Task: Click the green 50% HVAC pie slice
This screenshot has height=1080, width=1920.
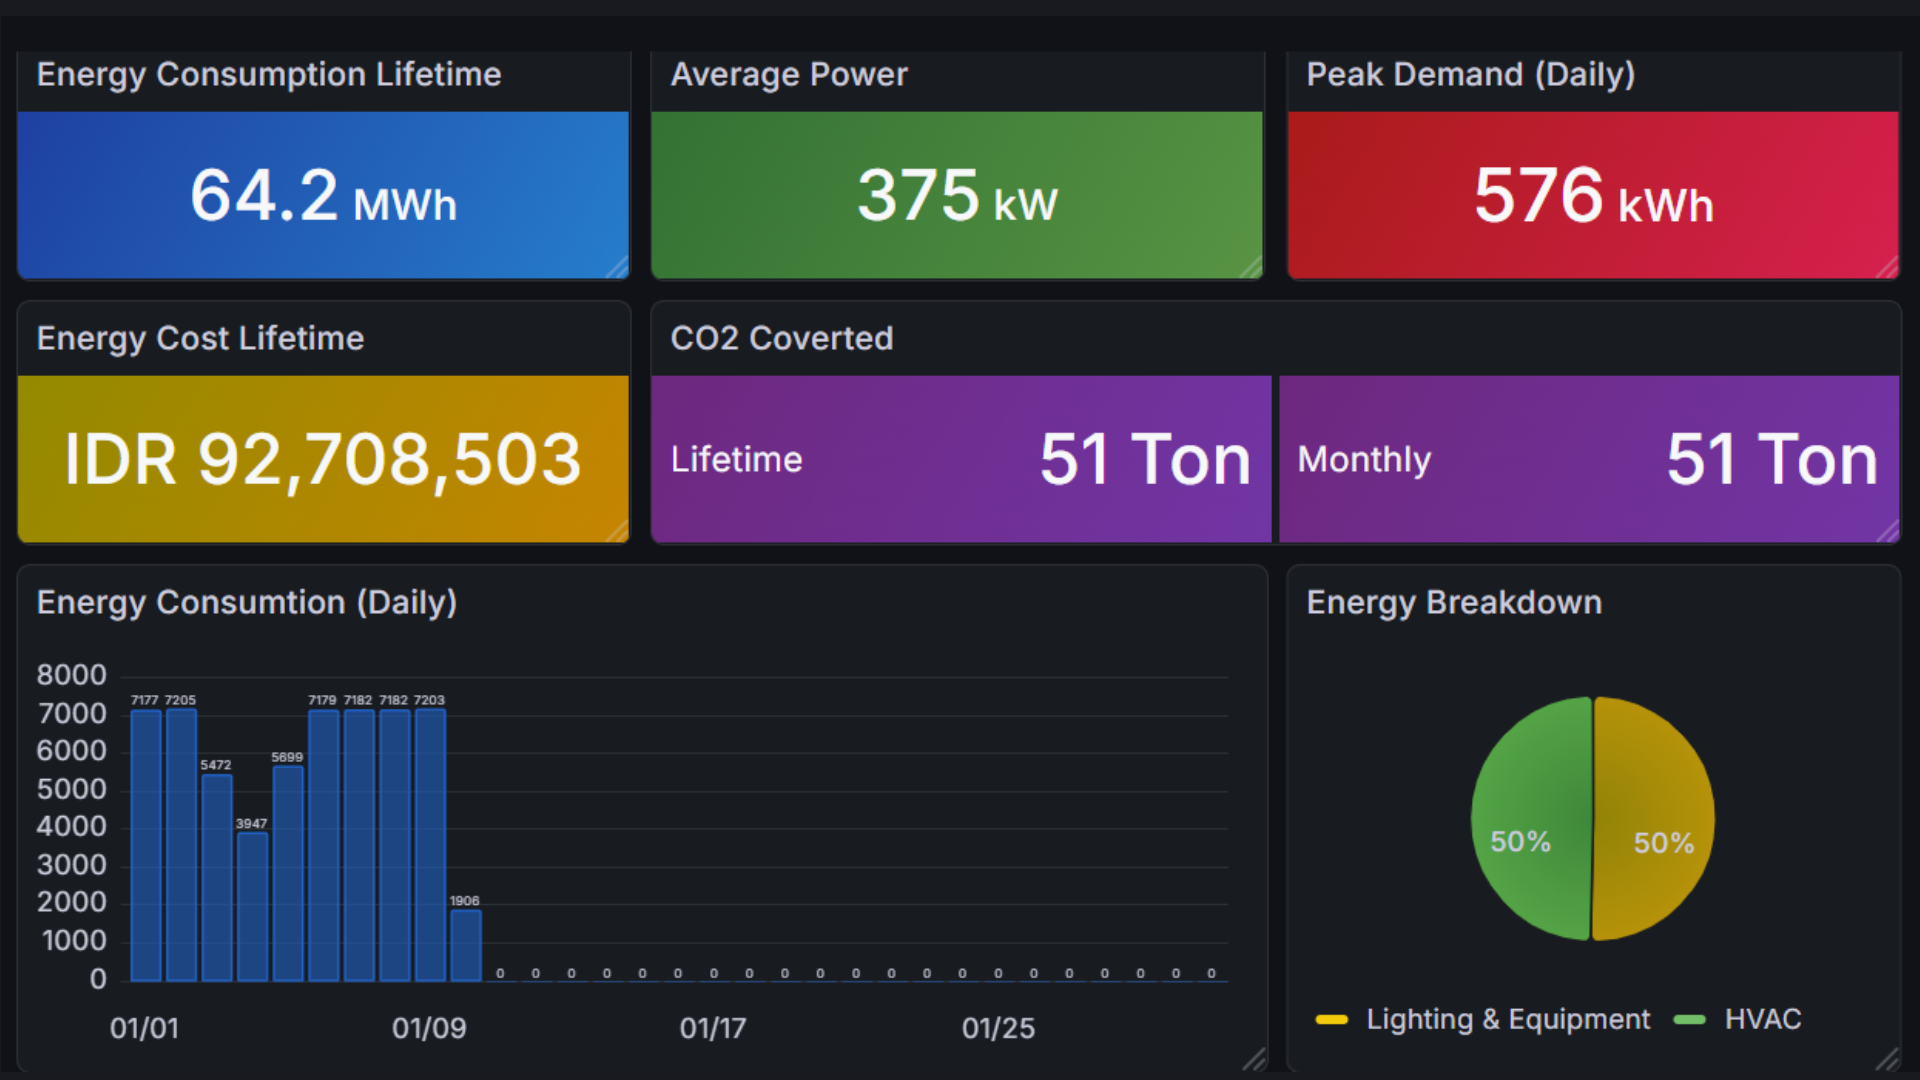Action: tap(1530, 800)
